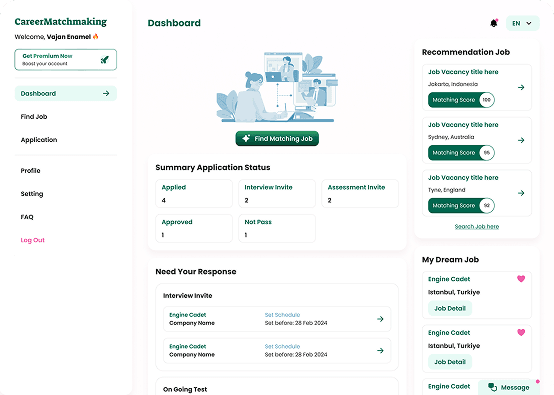
Task: Click Matching Score badge for Tyne job
Action: (461, 206)
